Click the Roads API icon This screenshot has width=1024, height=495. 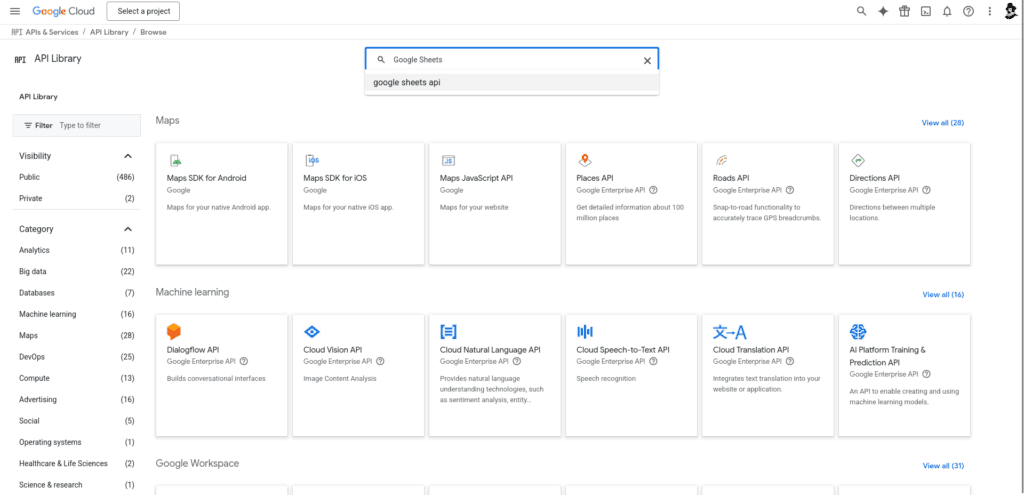[721, 160]
